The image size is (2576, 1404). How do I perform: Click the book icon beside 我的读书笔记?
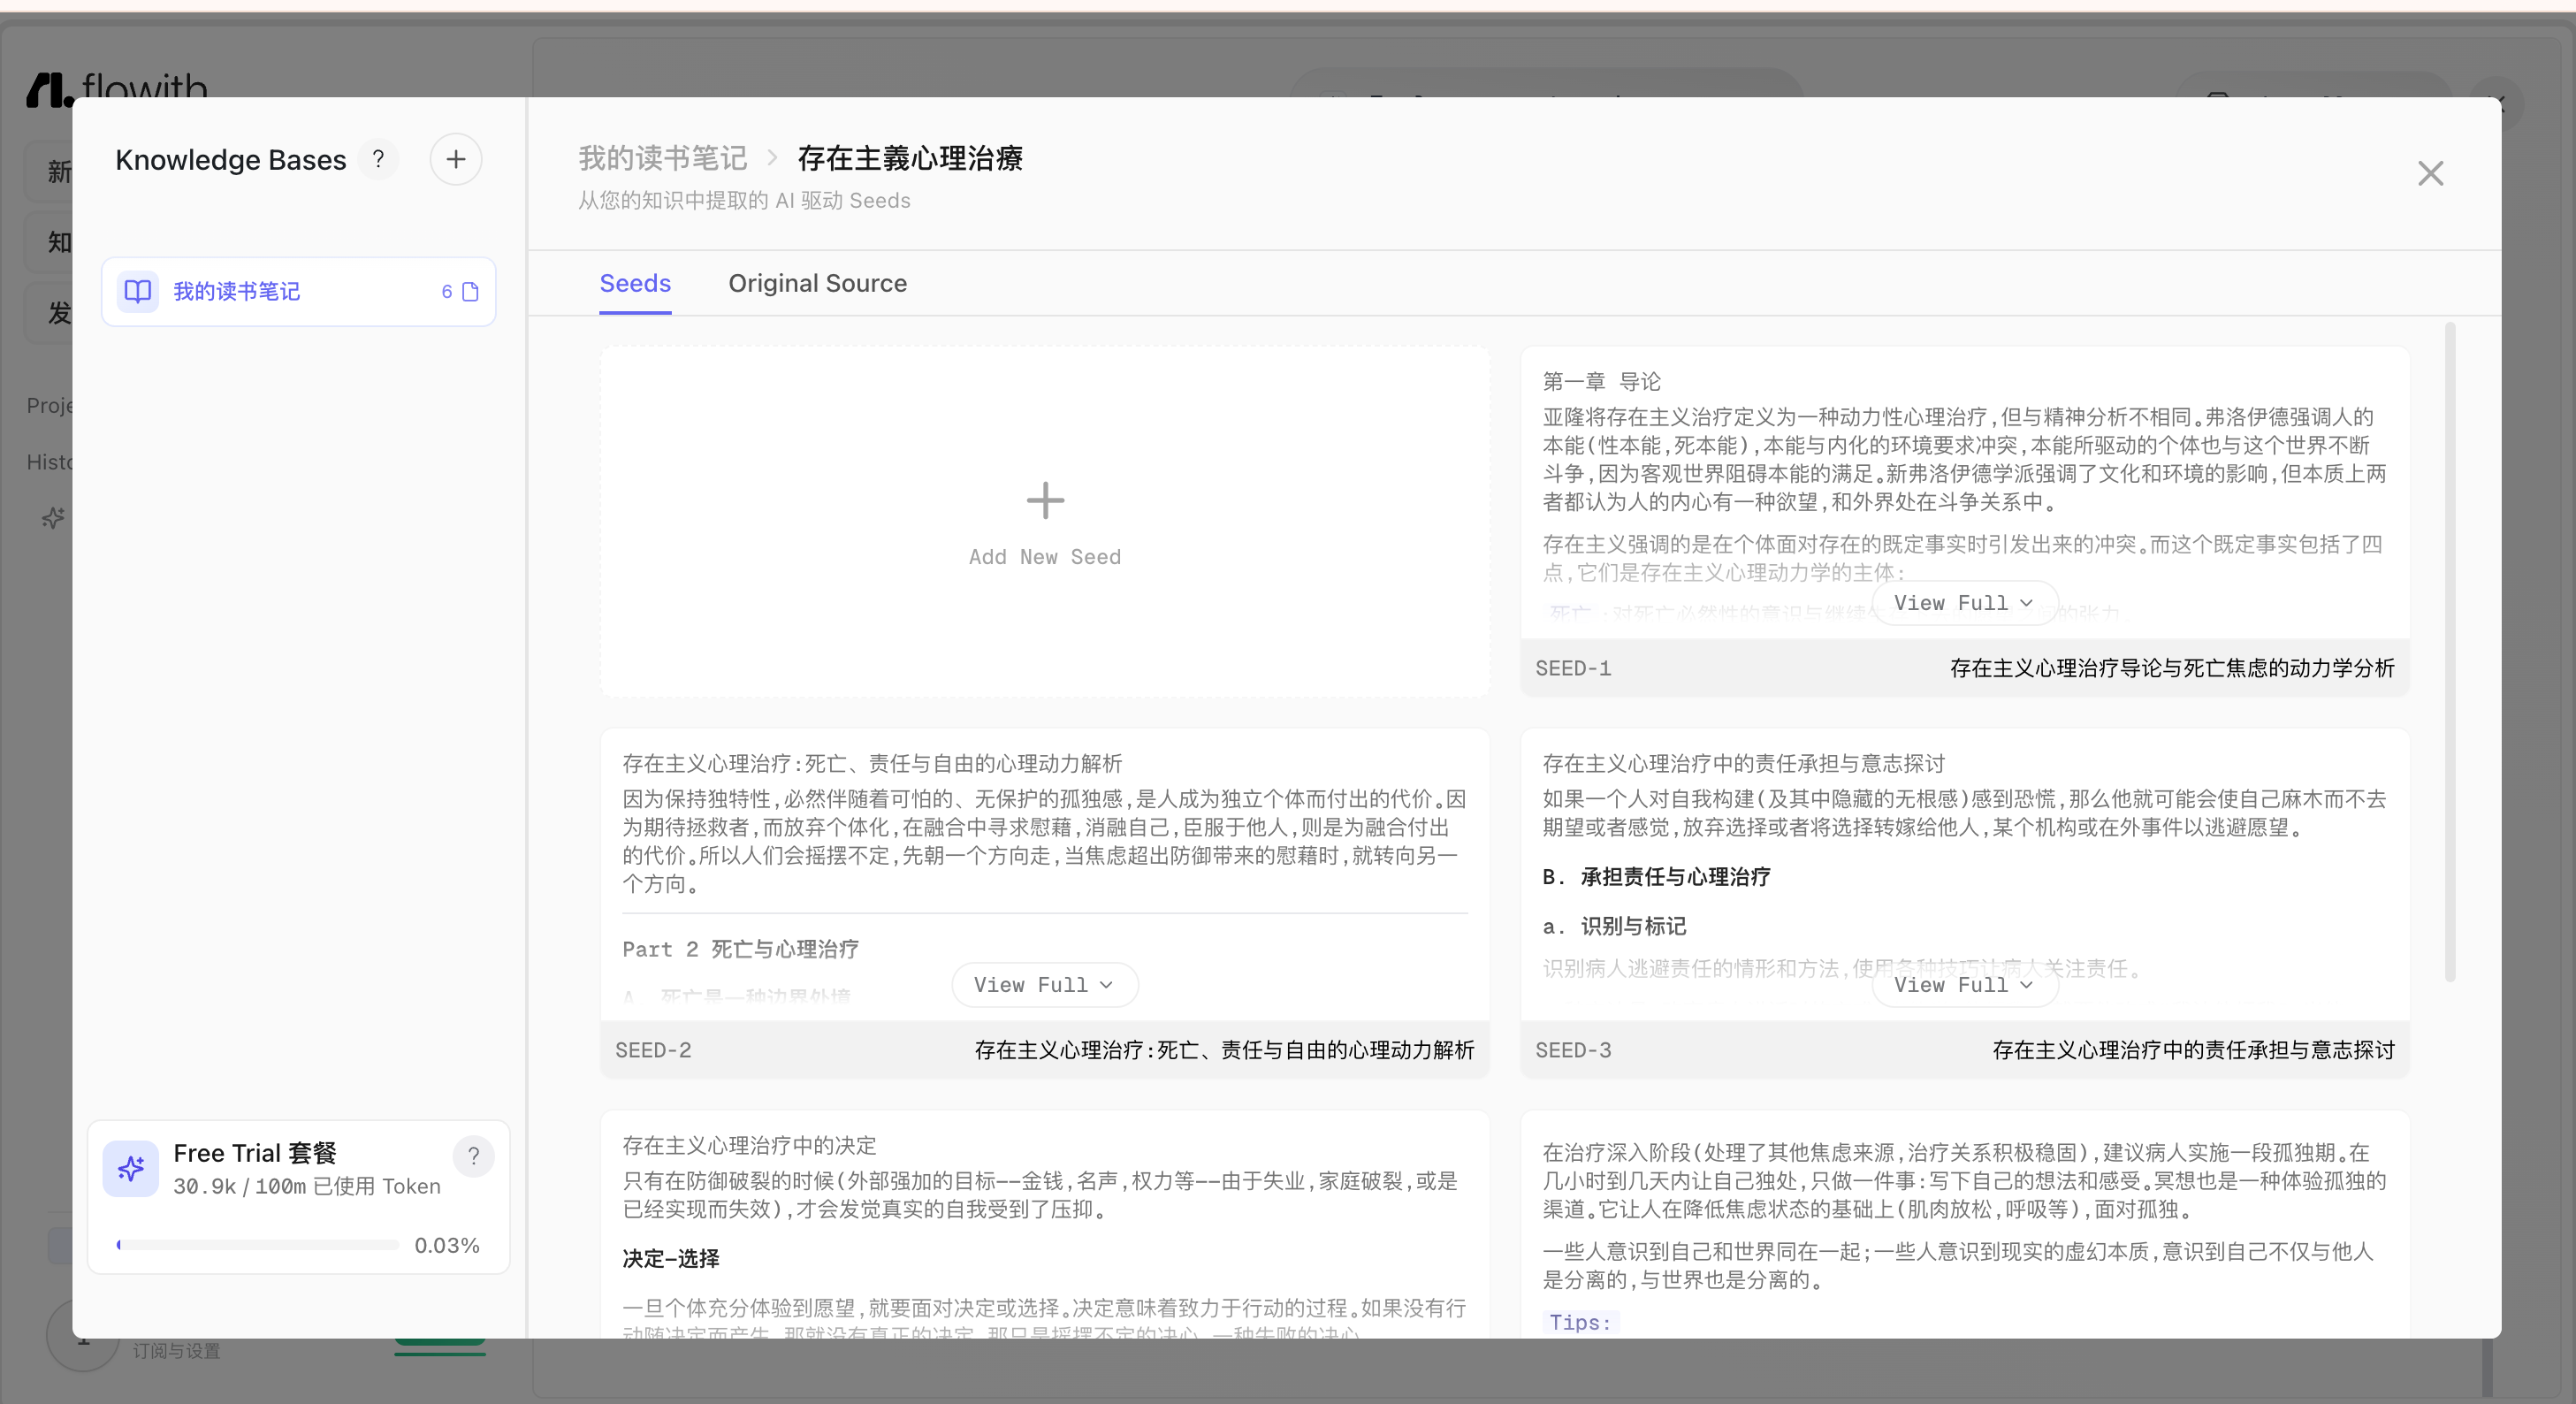pyautogui.click(x=138, y=292)
